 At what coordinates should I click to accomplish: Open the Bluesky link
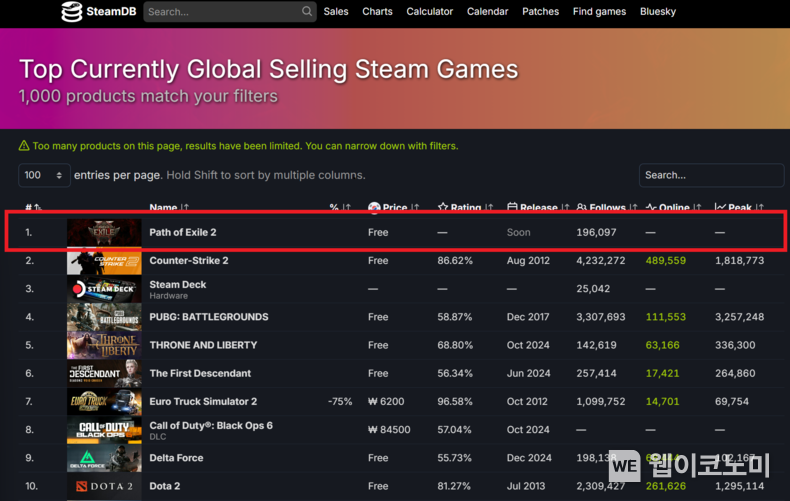tap(657, 12)
